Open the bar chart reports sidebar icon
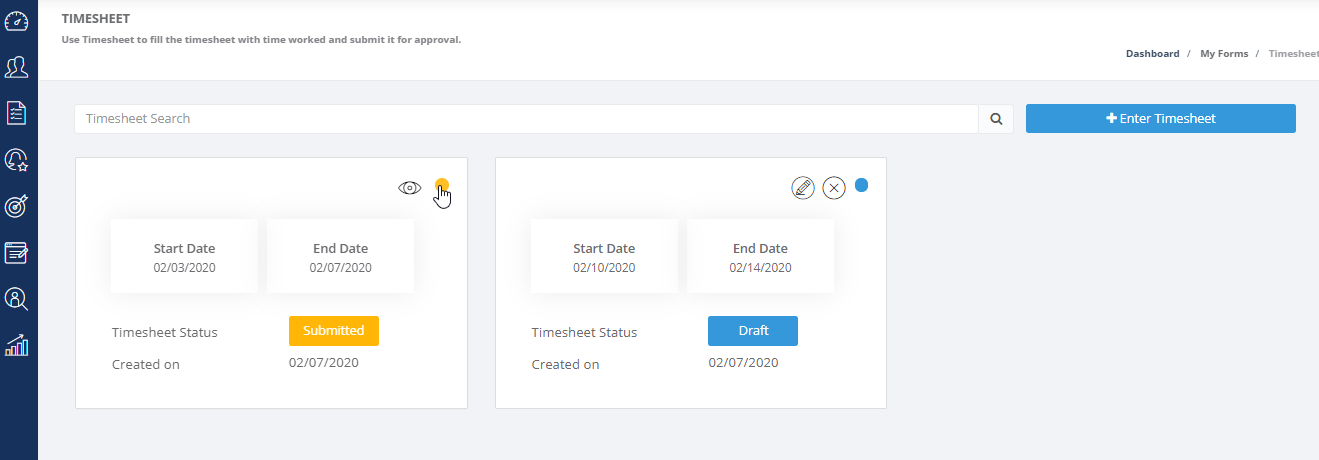 tap(17, 345)
